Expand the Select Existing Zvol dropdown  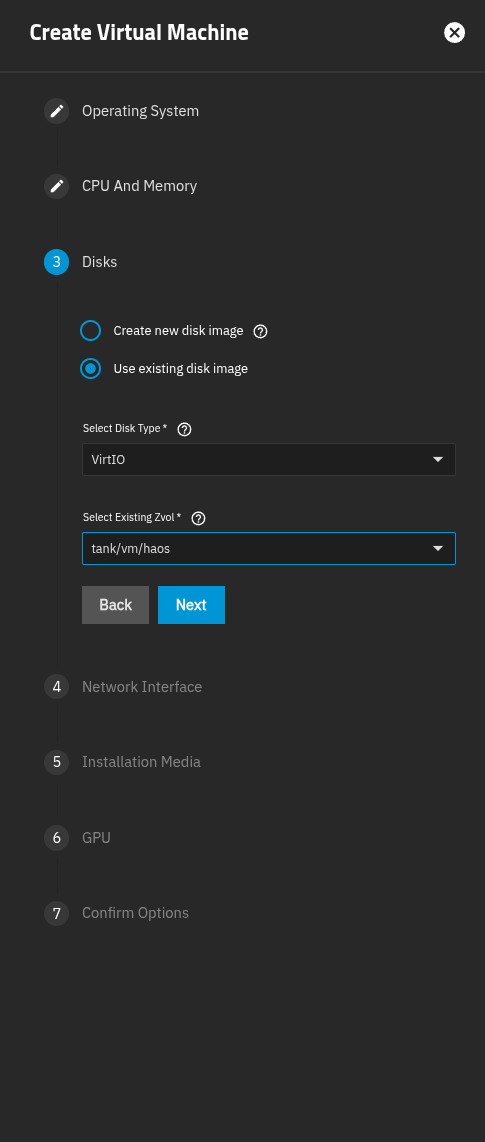coord(269,548)
